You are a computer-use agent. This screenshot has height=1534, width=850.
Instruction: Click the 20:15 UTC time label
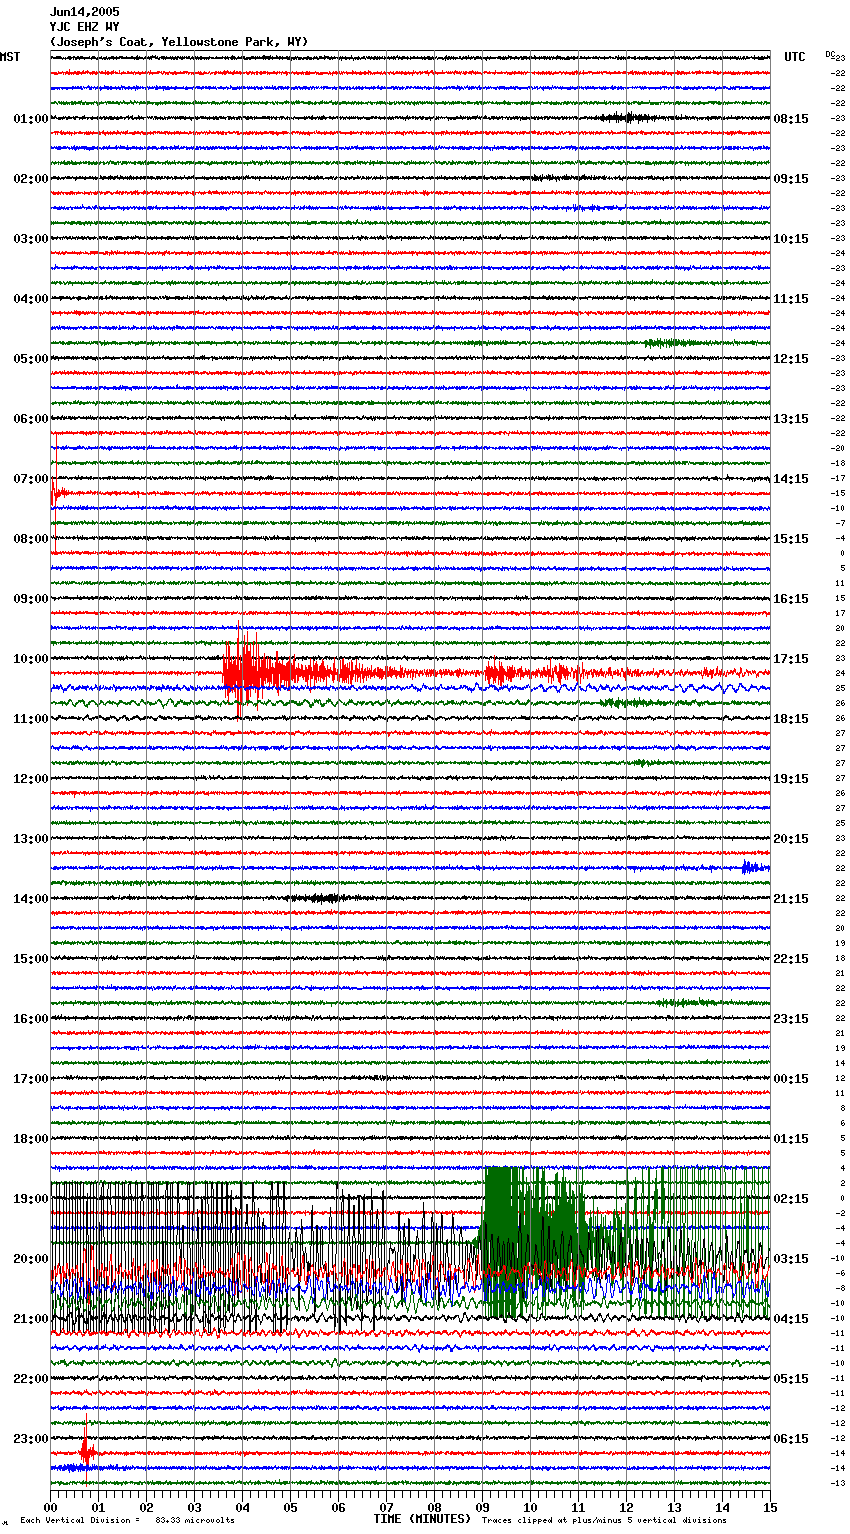[x=791, y=839]
